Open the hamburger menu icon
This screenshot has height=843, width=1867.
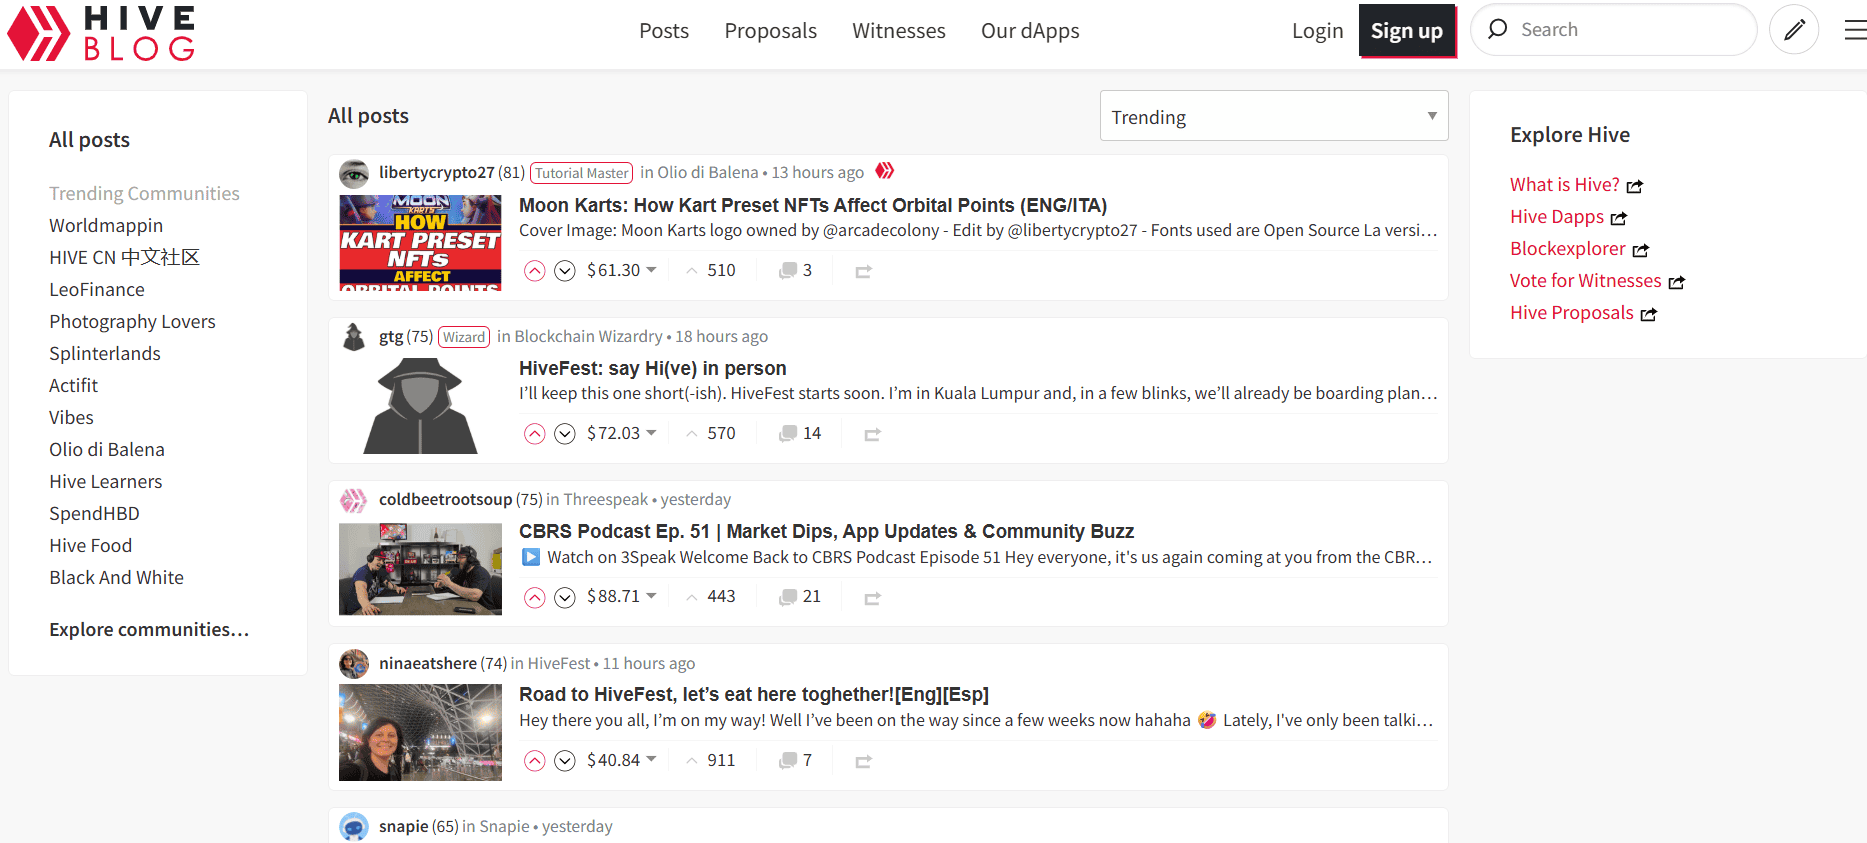click(1854, 31)
